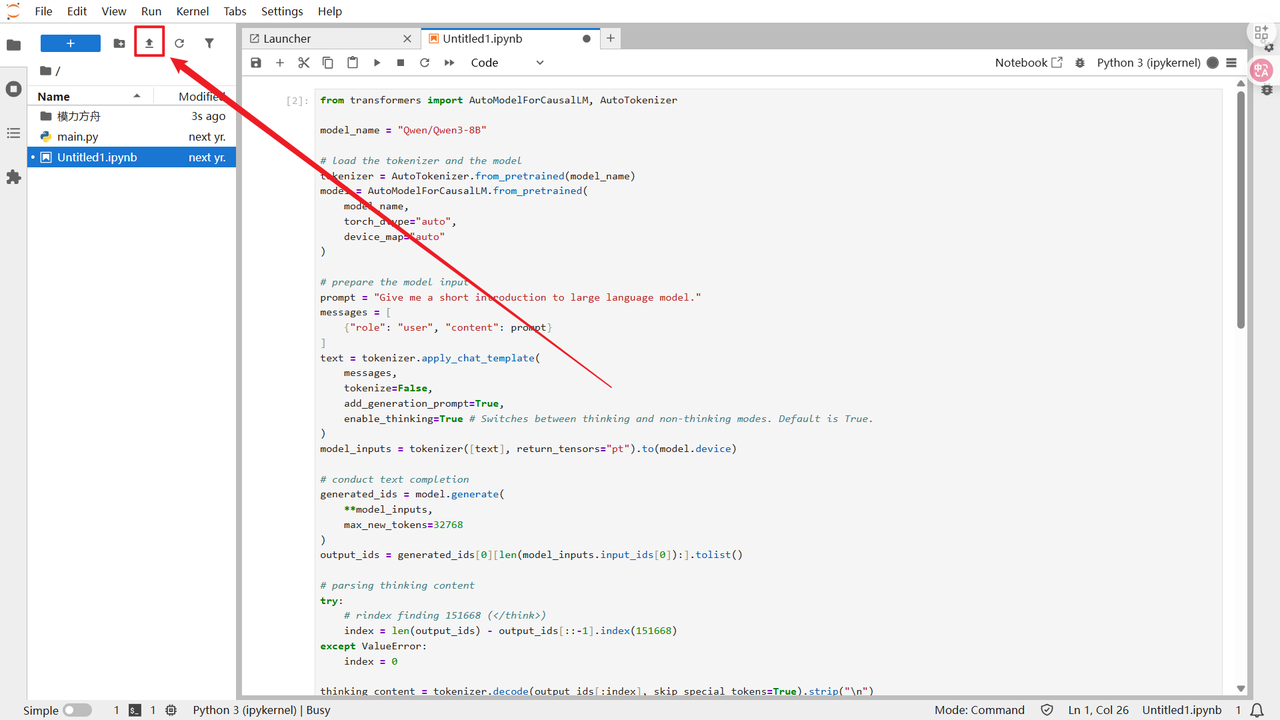Toggle the file filter funnel icon
This screenshot has width=1280, height=720.
[209, 43]
